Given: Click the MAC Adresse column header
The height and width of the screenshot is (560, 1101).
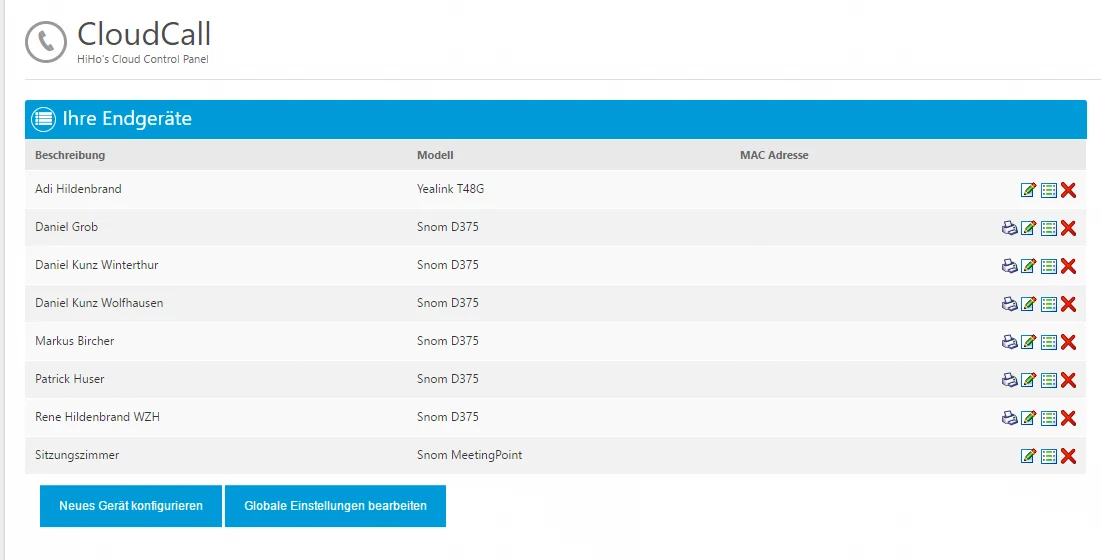Looking at the screenshot, I should click(774, 155).
